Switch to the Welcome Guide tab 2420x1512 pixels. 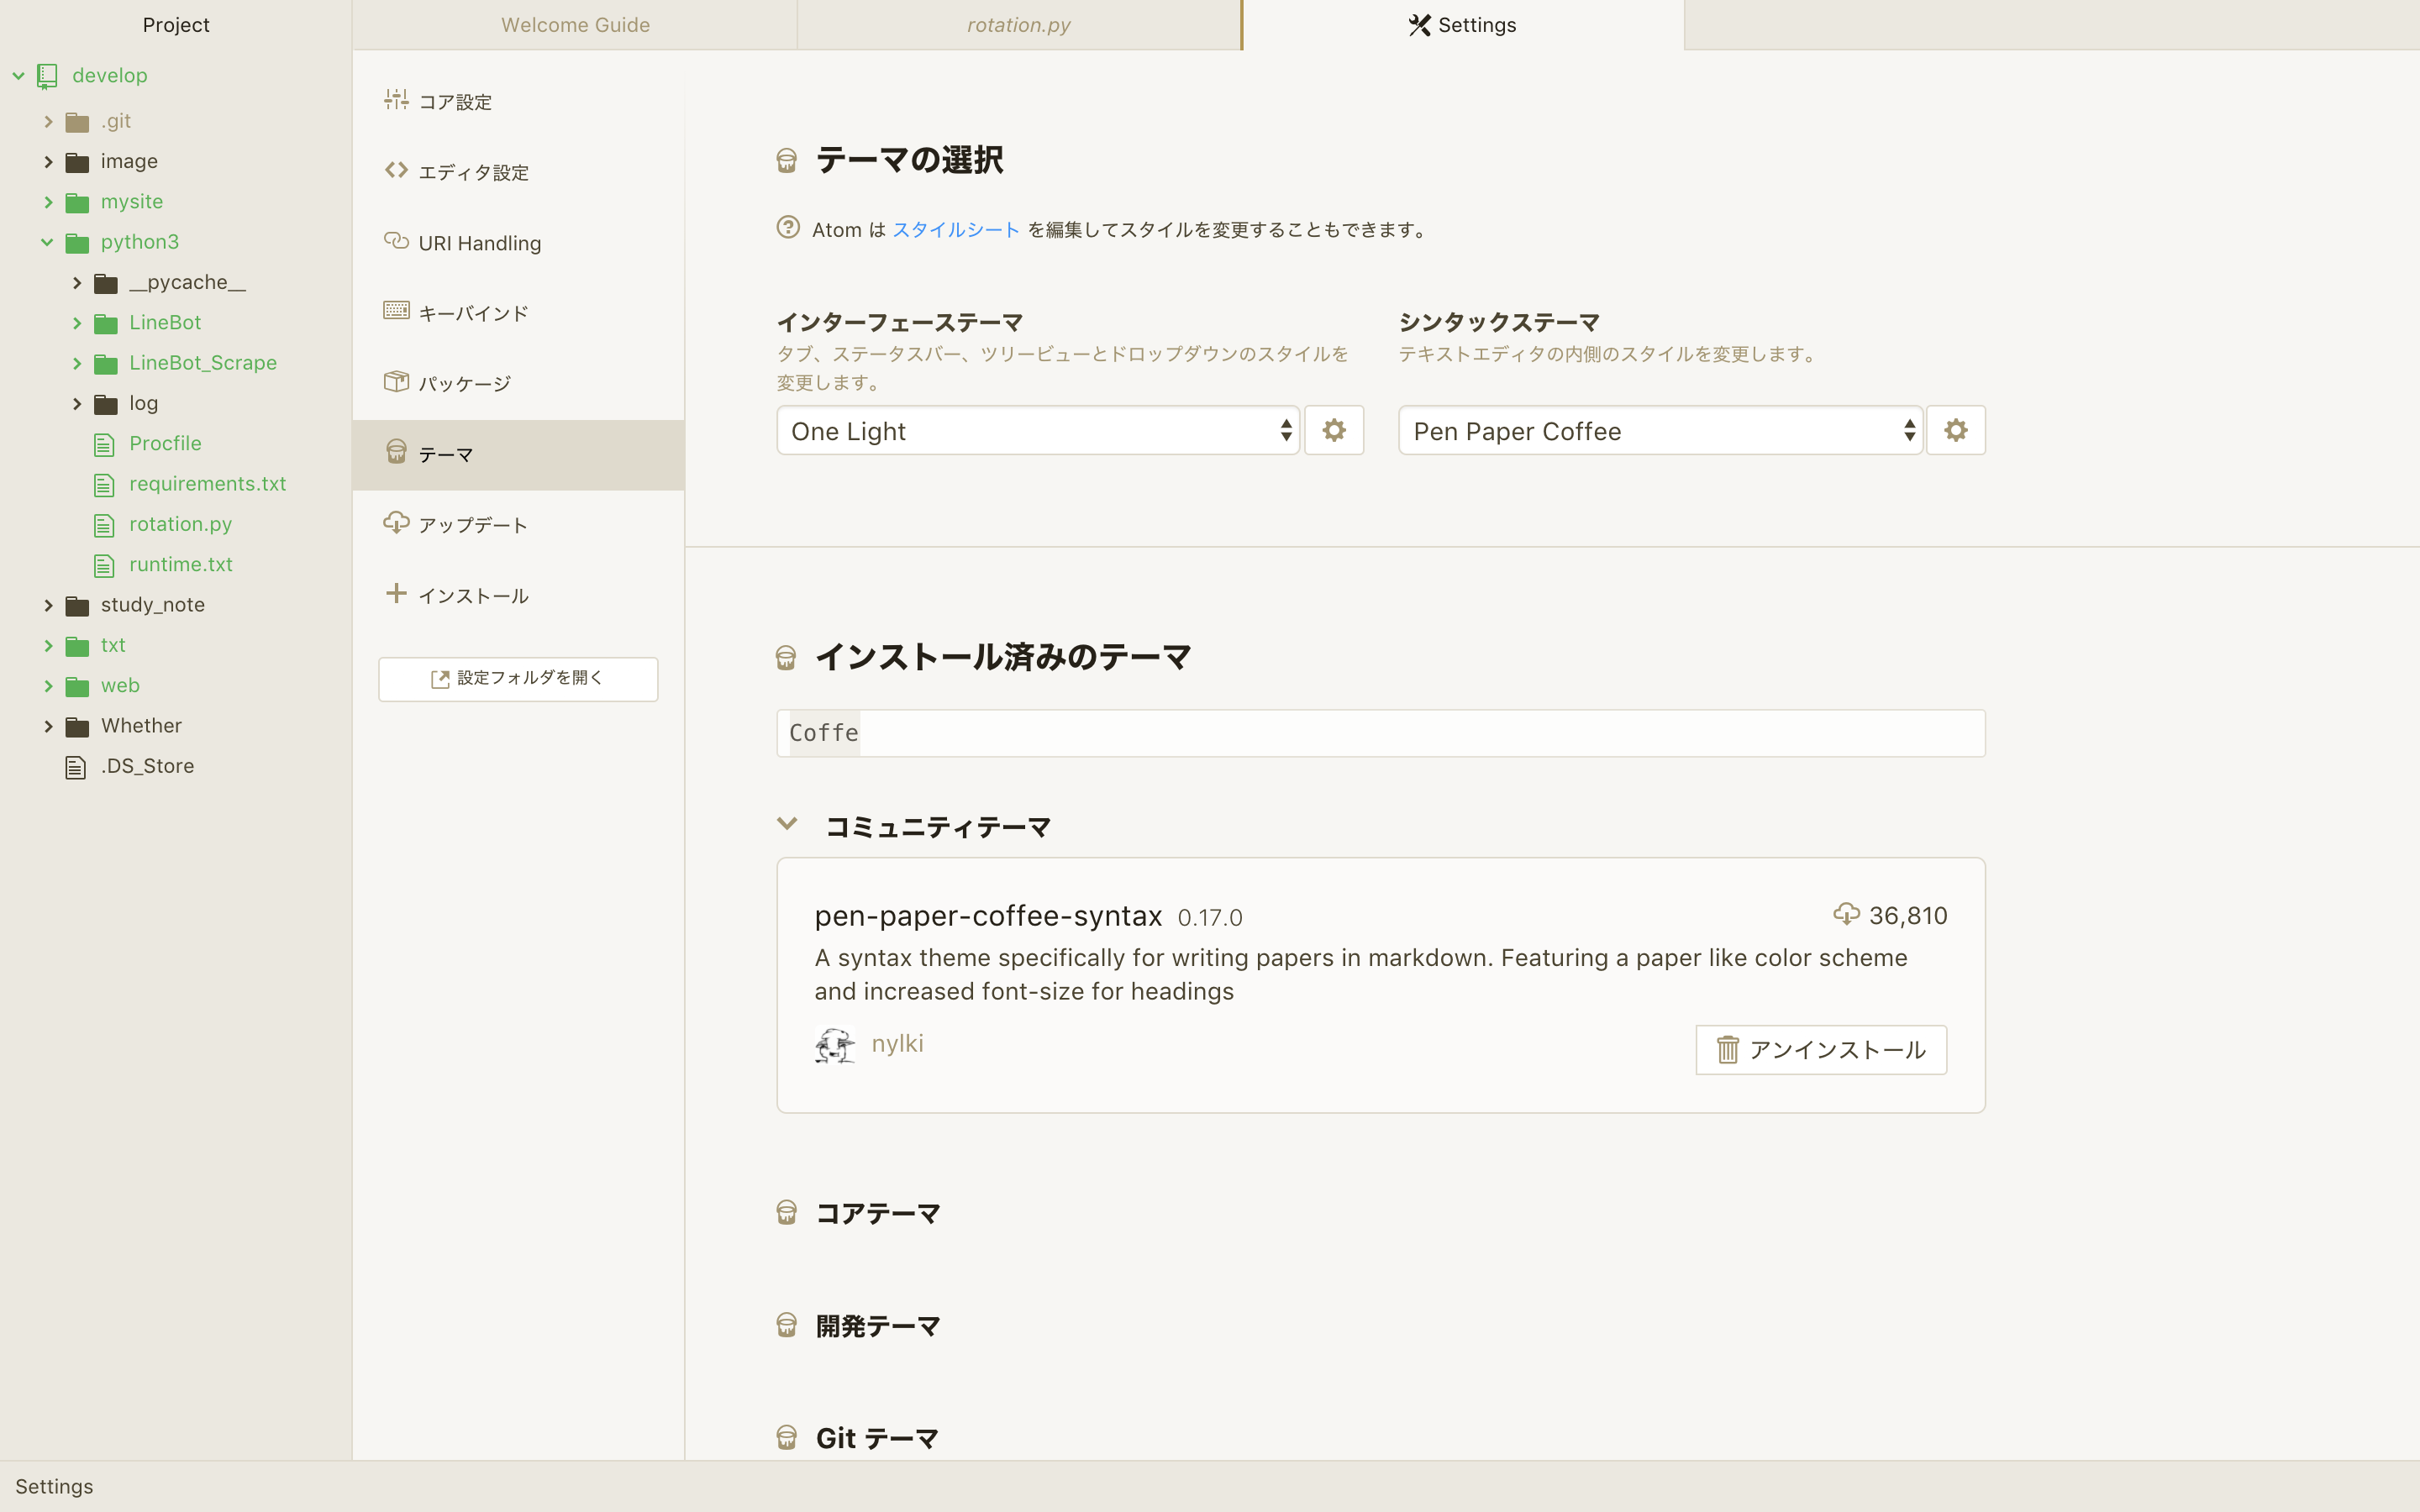tap(575, 25)
